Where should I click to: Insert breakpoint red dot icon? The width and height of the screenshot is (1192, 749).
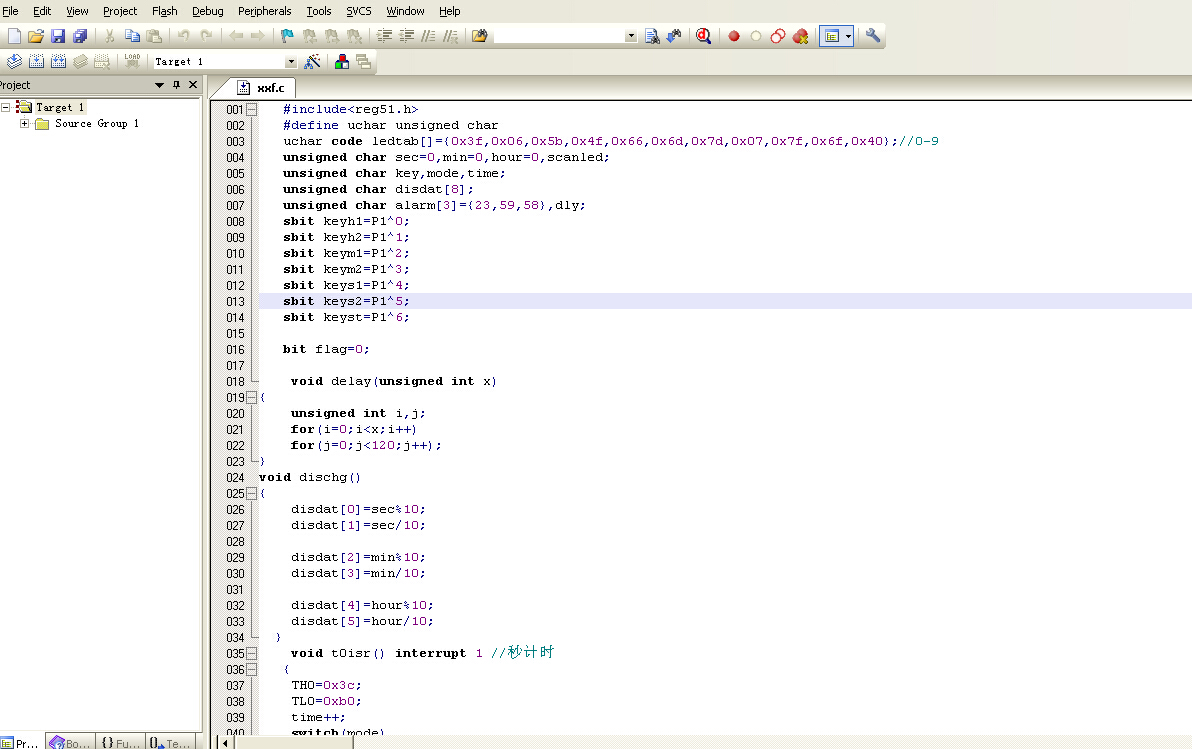[x=734, y=36]
